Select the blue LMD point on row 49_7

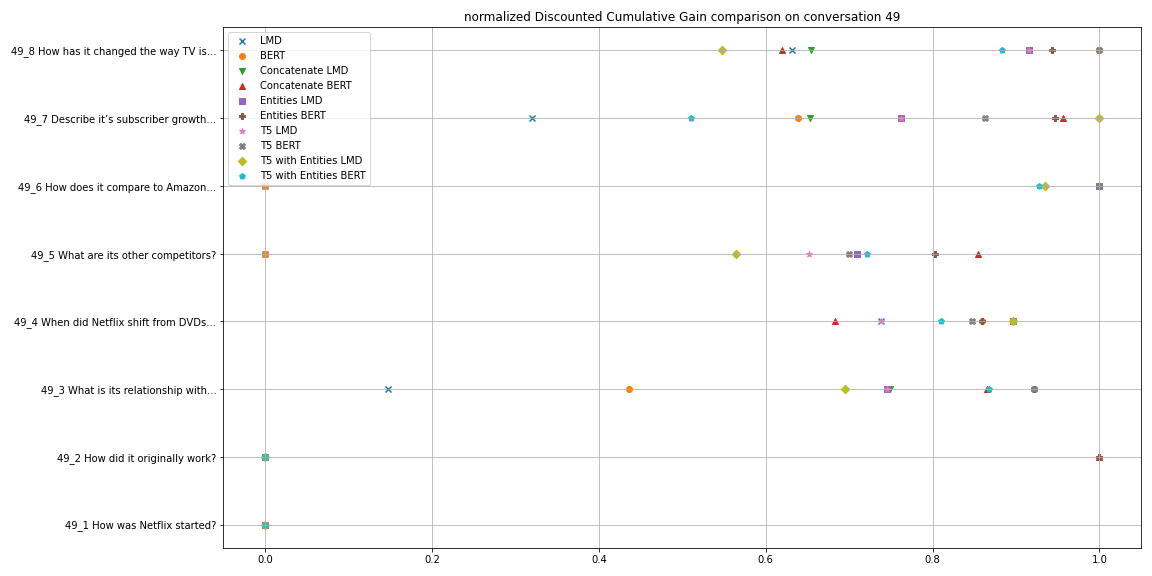click(532, 118)
